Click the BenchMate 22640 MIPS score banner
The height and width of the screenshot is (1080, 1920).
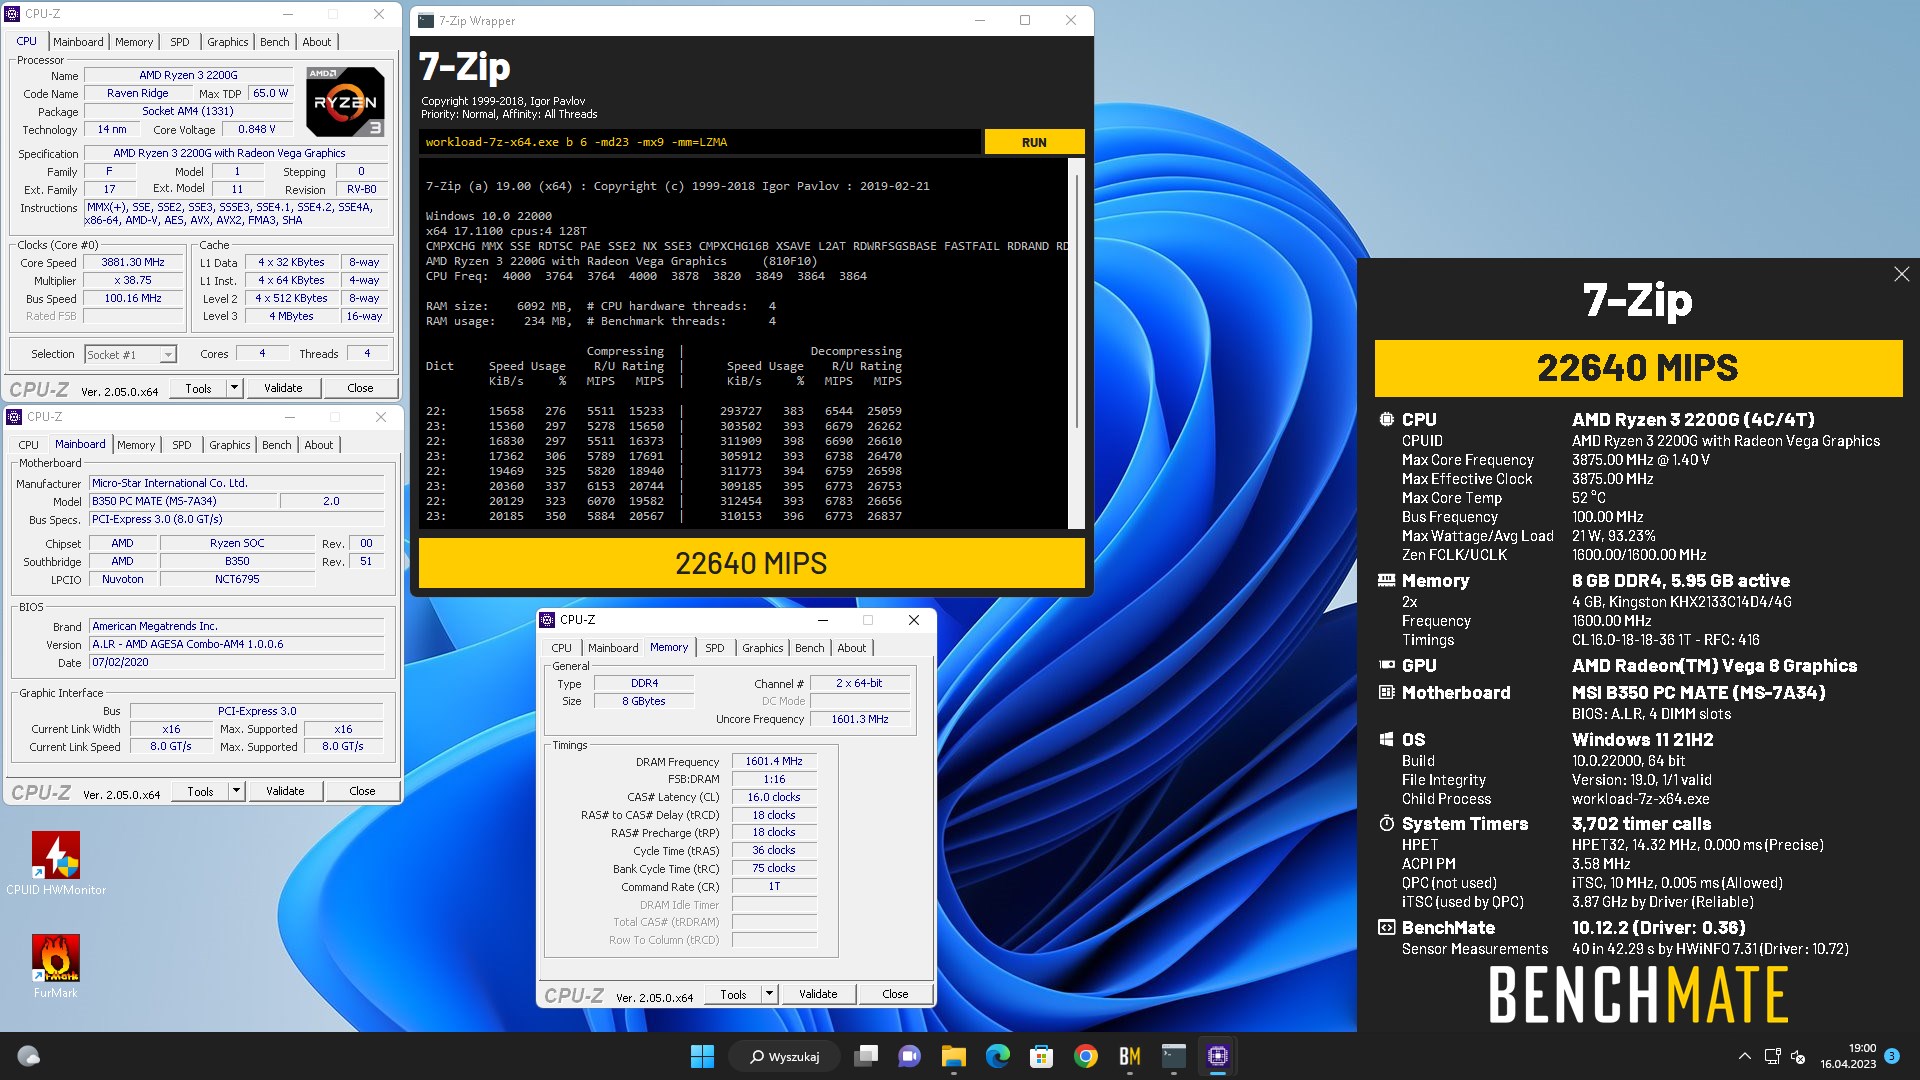(x=1638, y=368)
